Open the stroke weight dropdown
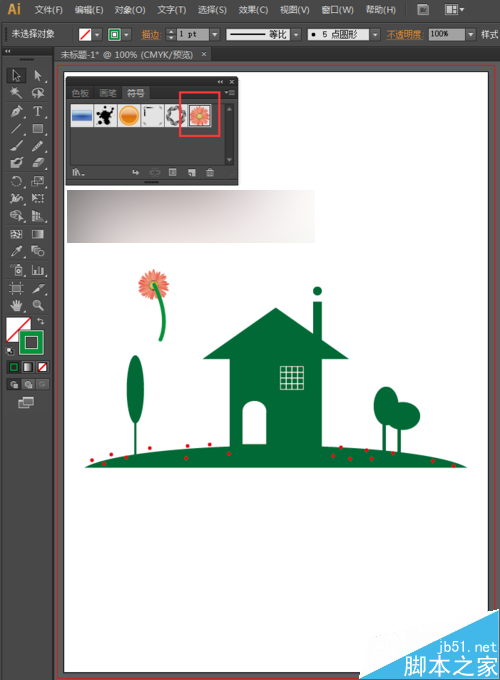 pos(215,34)
